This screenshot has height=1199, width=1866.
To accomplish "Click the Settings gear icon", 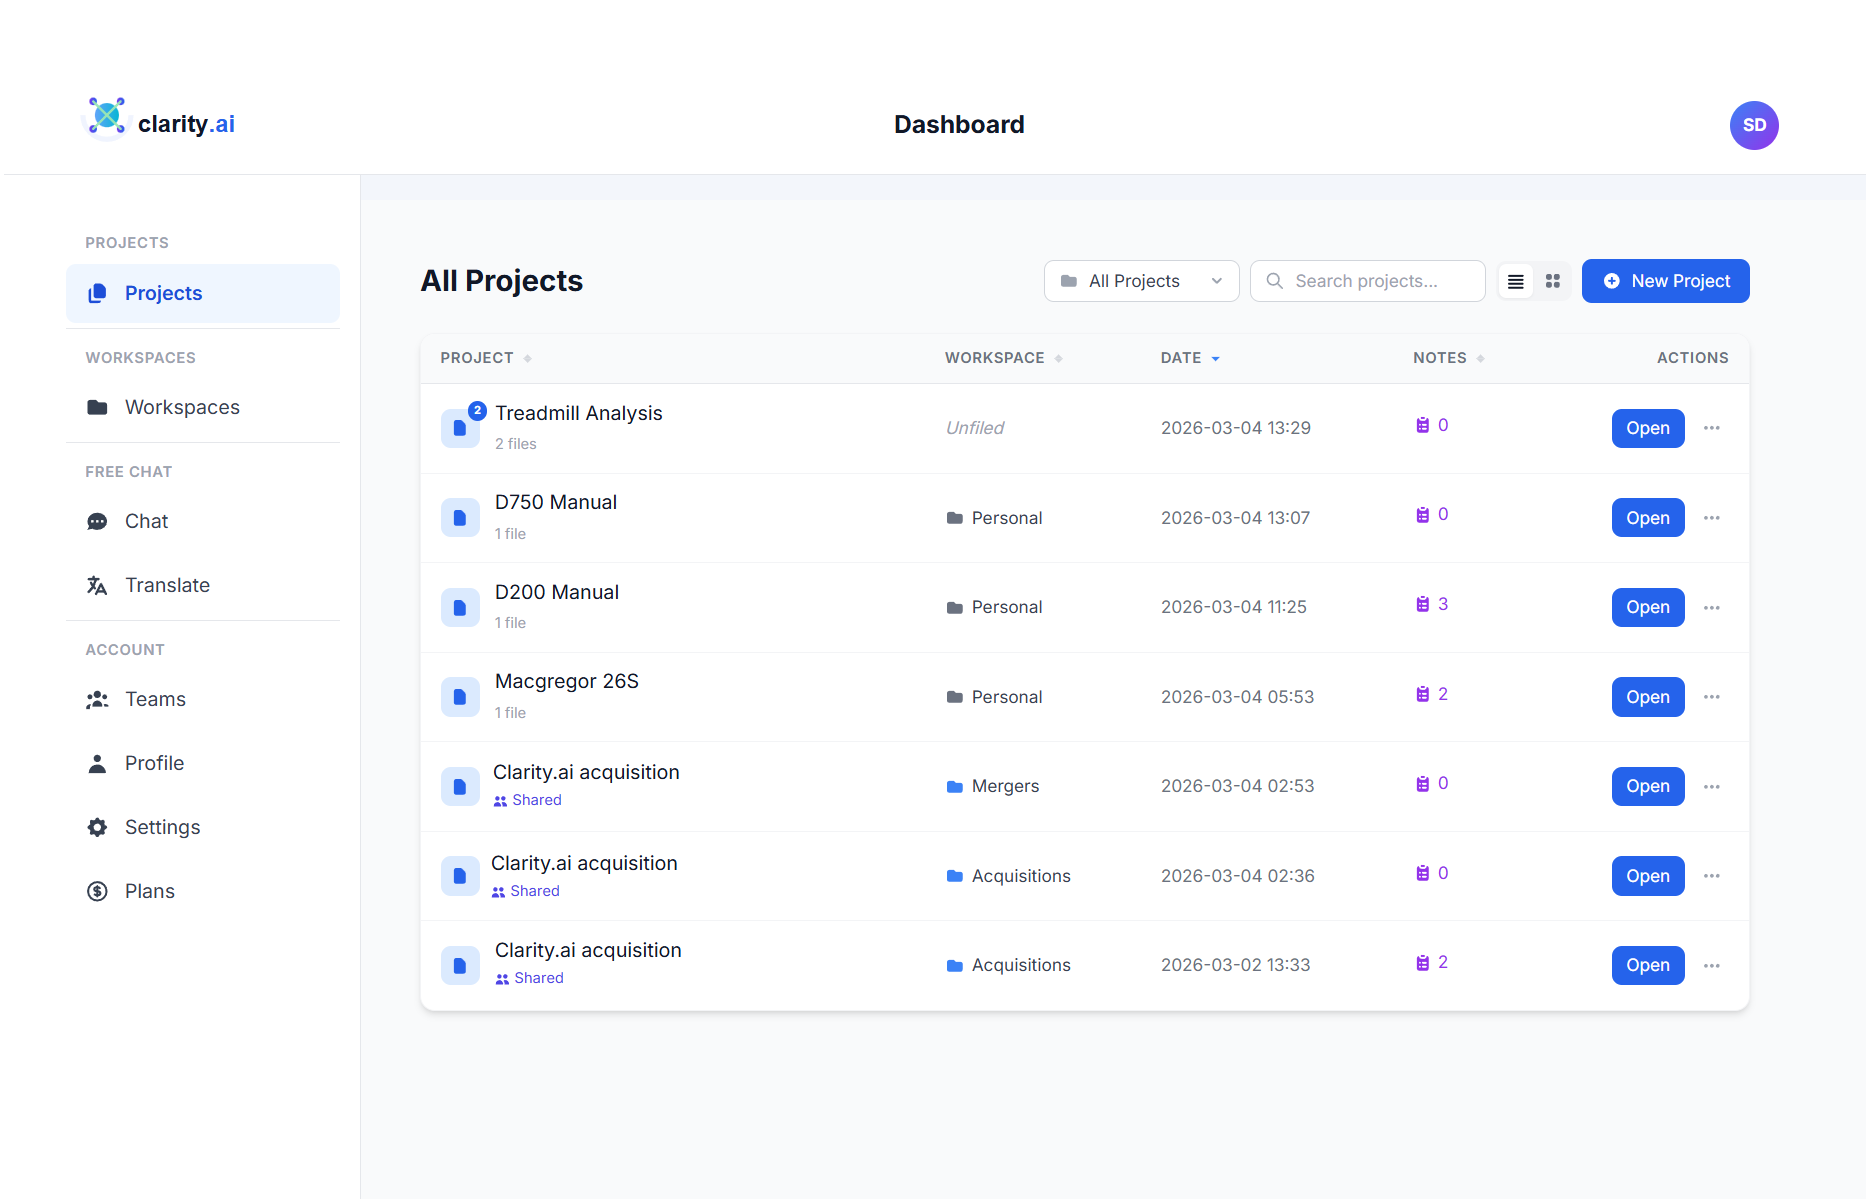I will tap(97, 827).
